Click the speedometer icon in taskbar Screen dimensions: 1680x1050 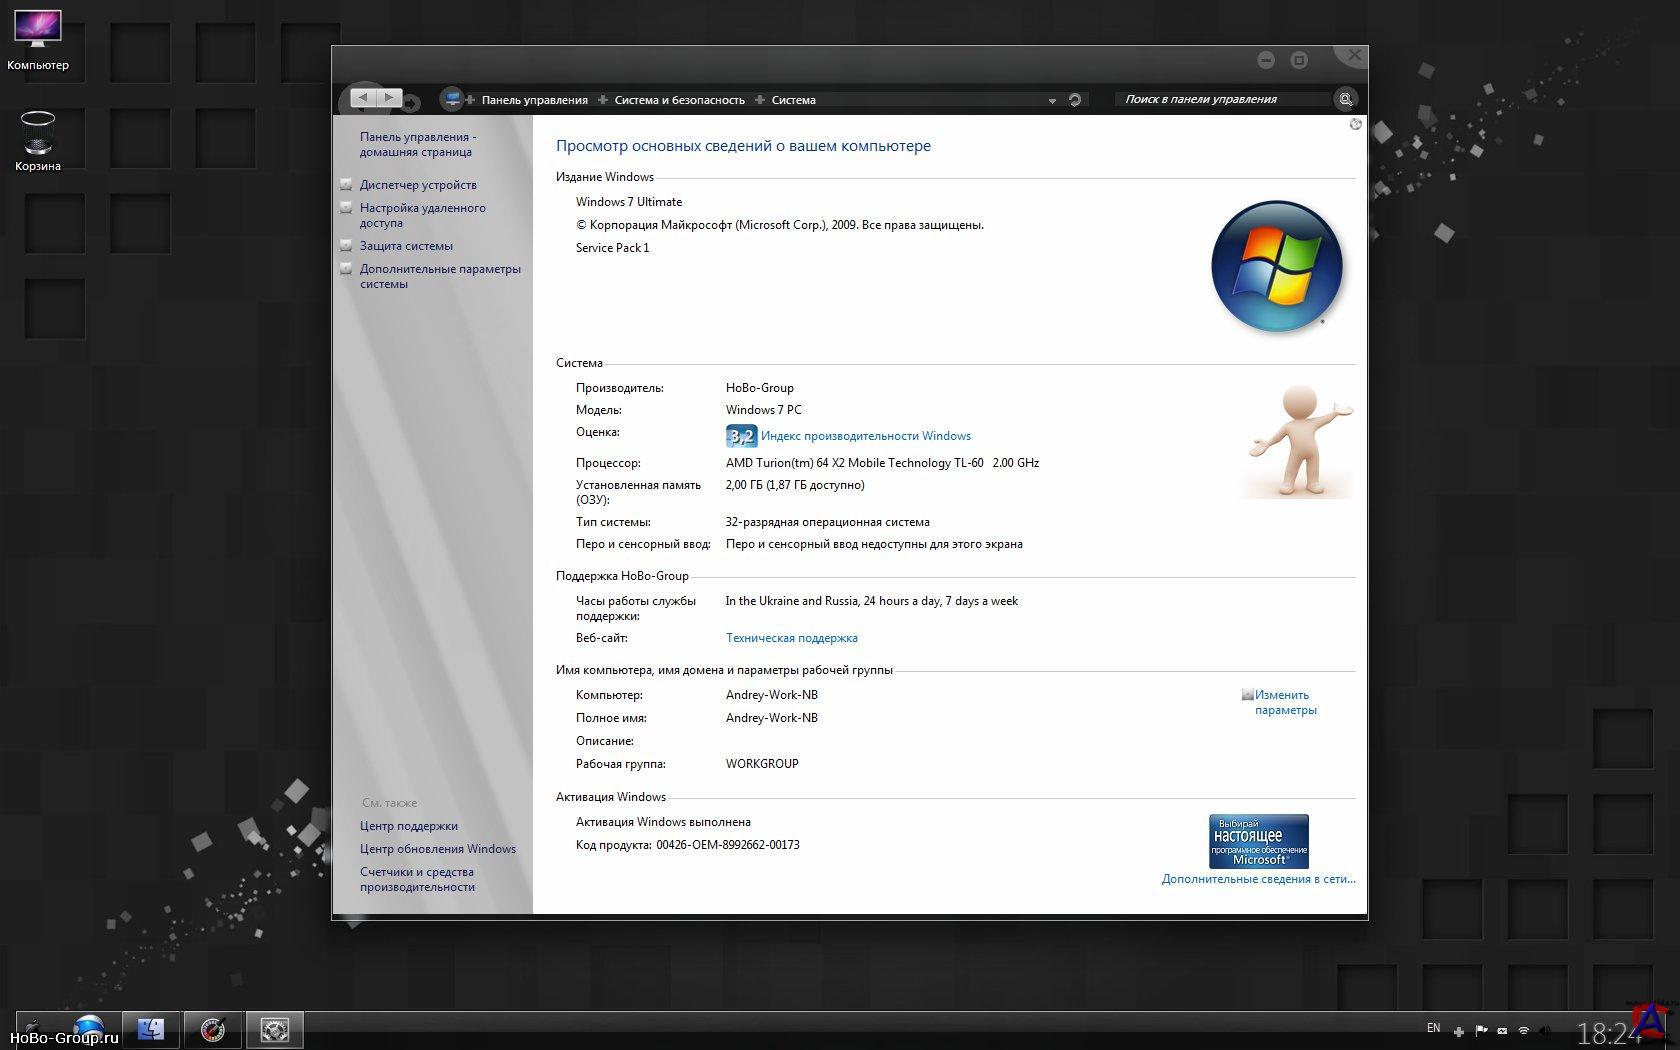(213, 1029)
